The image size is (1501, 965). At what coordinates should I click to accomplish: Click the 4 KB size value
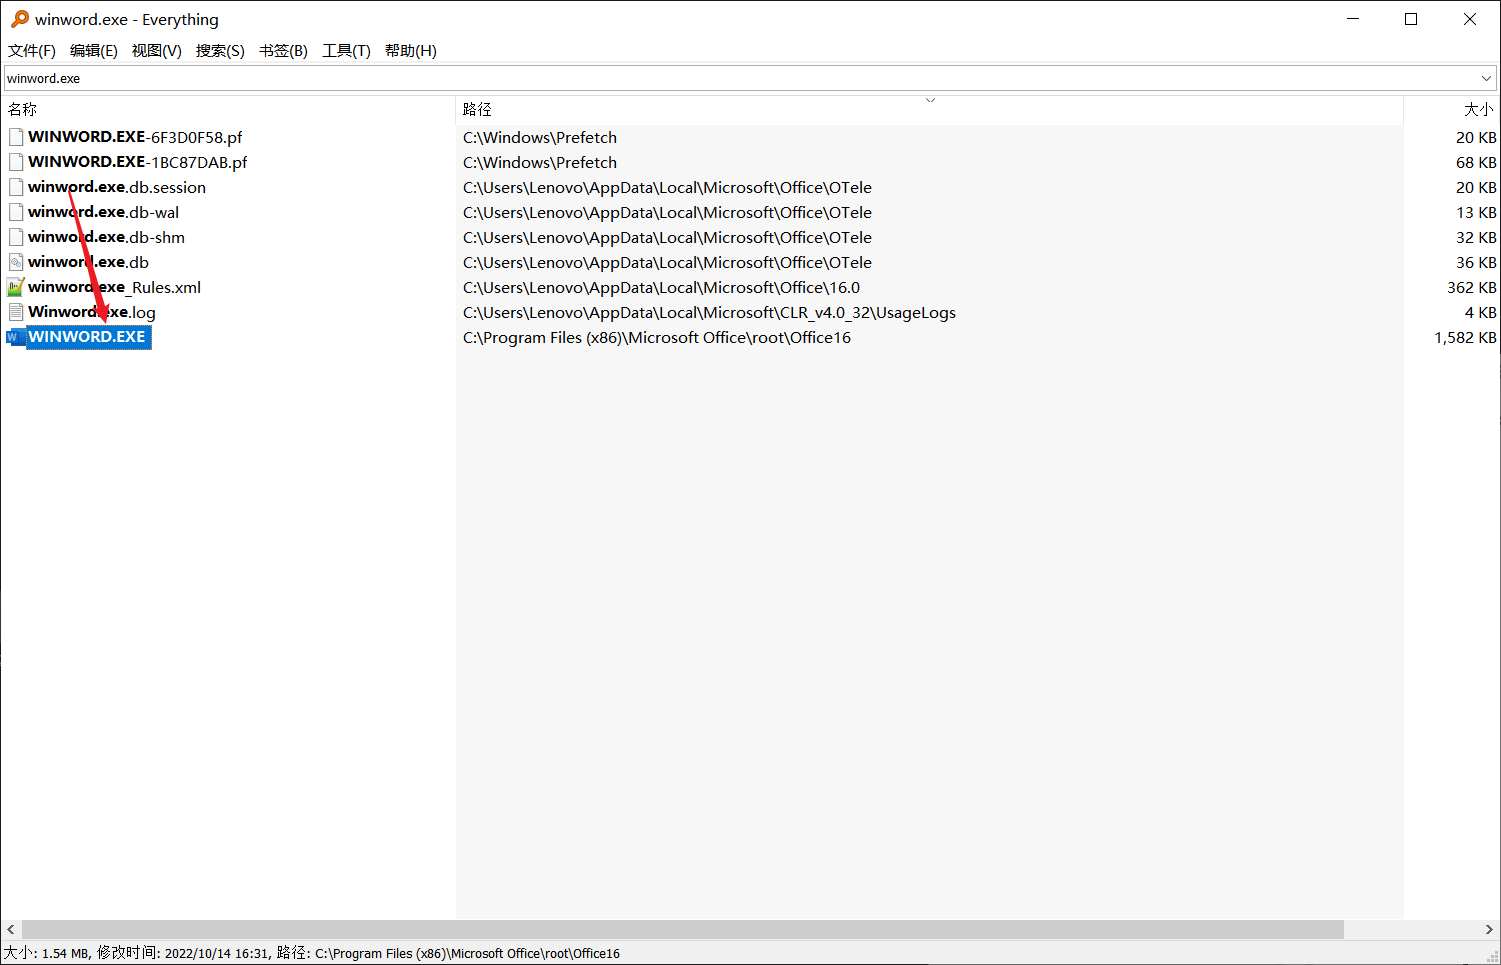click(1481, 312)
